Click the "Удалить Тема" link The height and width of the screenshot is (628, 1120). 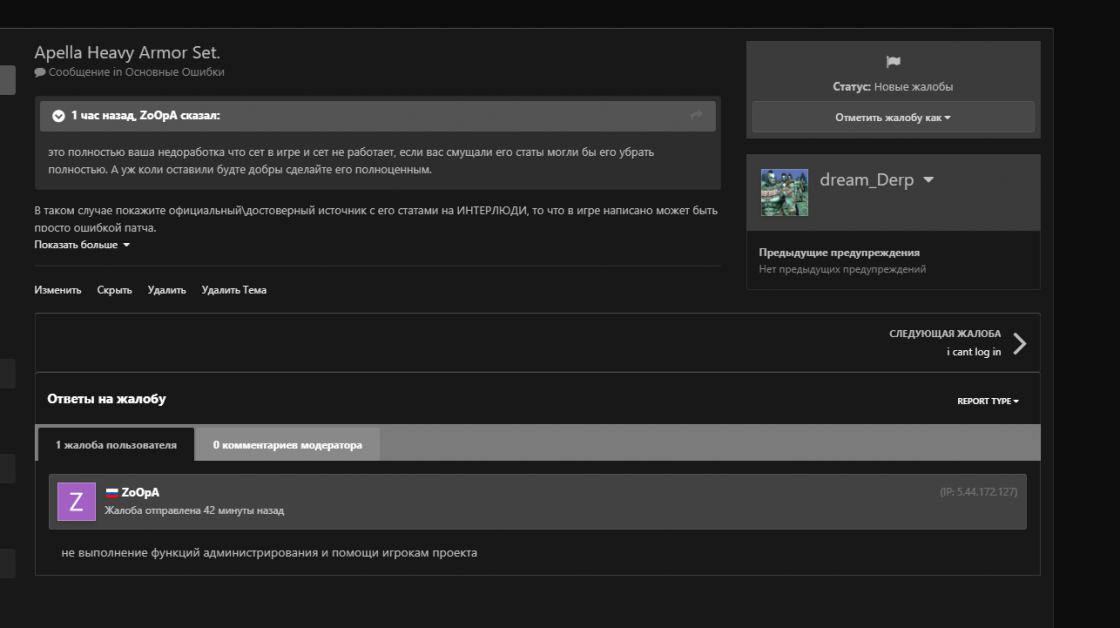tap(233, 290)
